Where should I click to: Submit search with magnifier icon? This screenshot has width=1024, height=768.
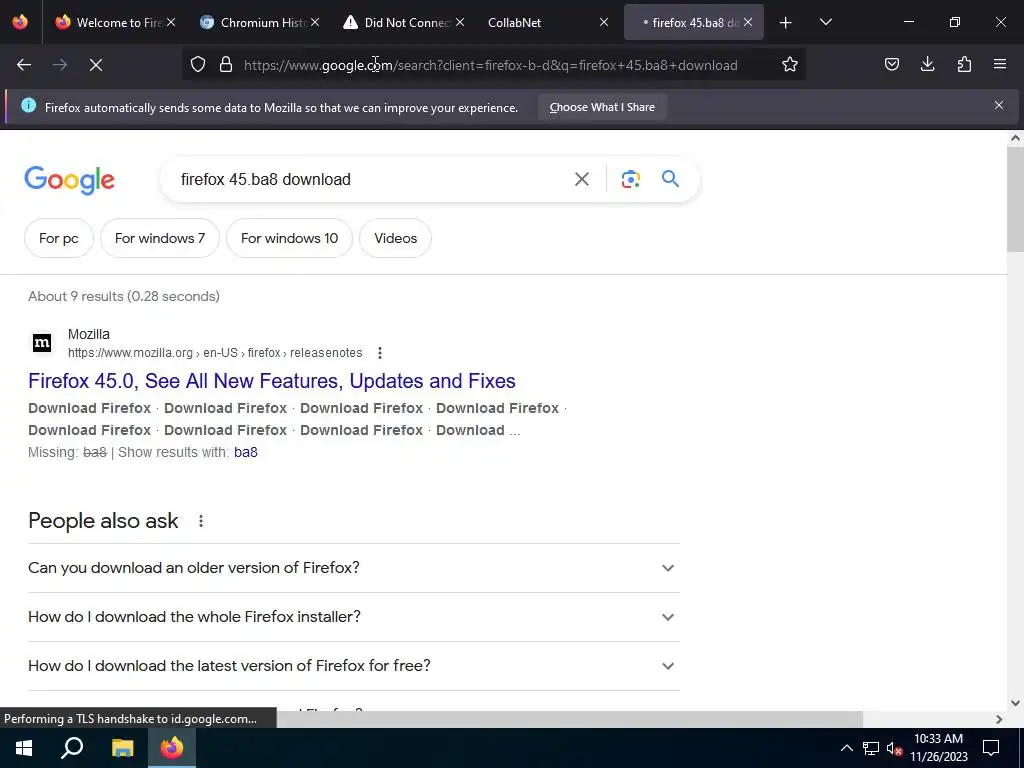tap(670, 179)
